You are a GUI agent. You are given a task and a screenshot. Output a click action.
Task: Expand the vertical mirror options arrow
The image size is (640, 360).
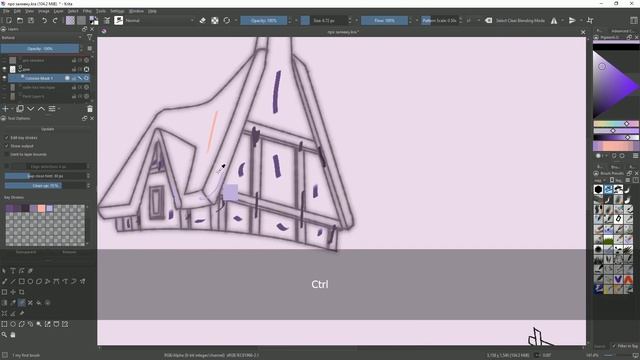[x=581, y=20]
